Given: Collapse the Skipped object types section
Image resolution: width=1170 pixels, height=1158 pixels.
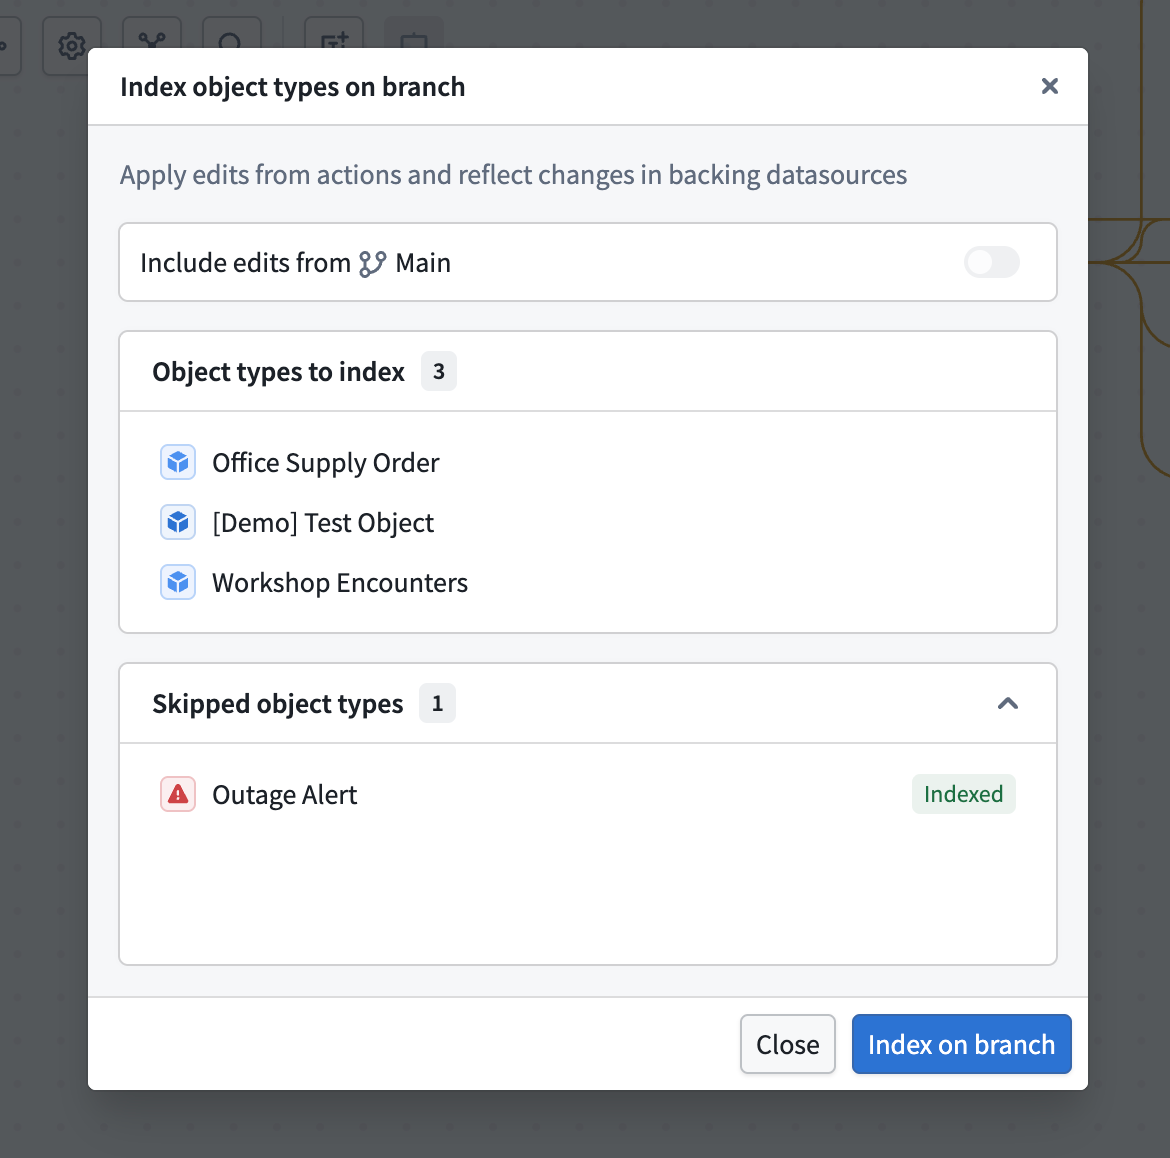Looking at the screenshot, I should coord(1008,704).
